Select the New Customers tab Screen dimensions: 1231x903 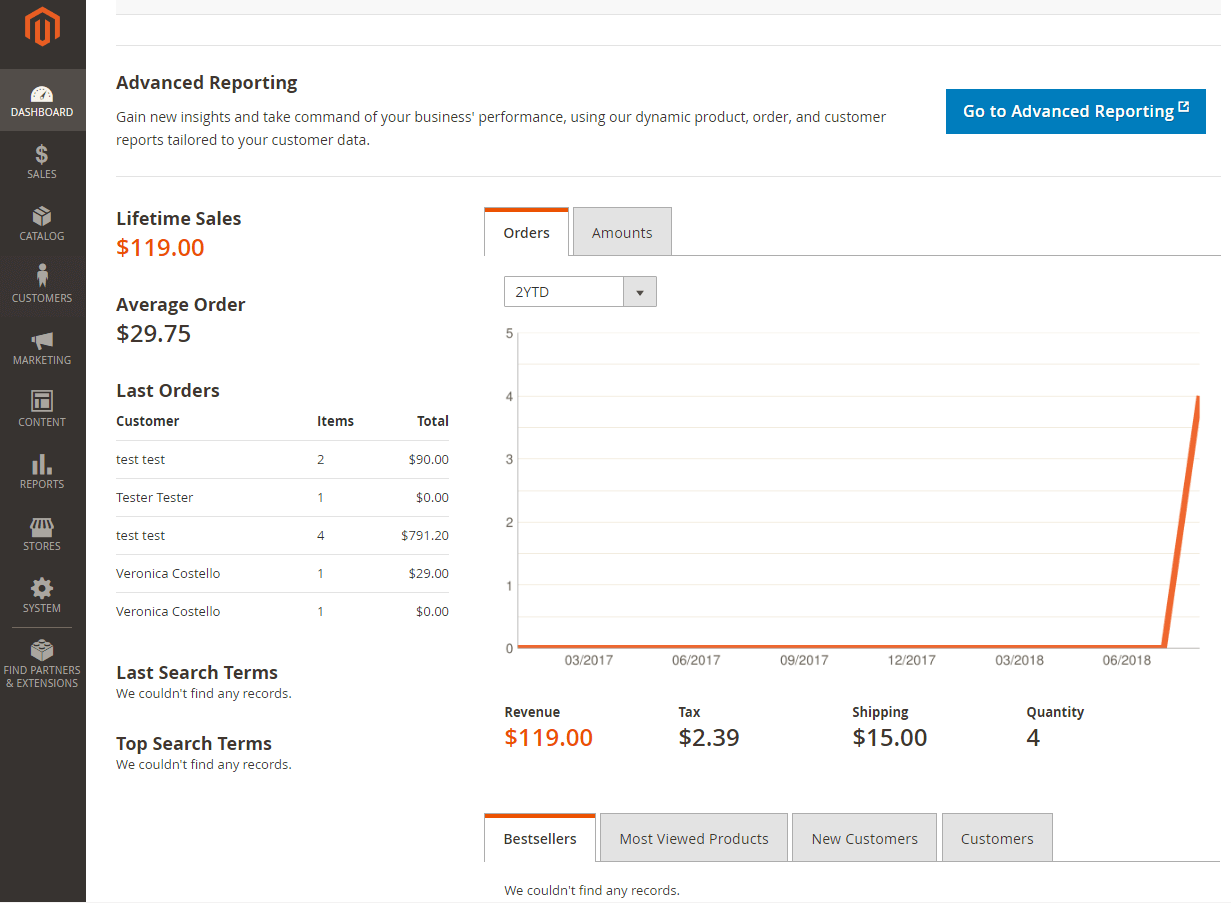click(863, 837)
